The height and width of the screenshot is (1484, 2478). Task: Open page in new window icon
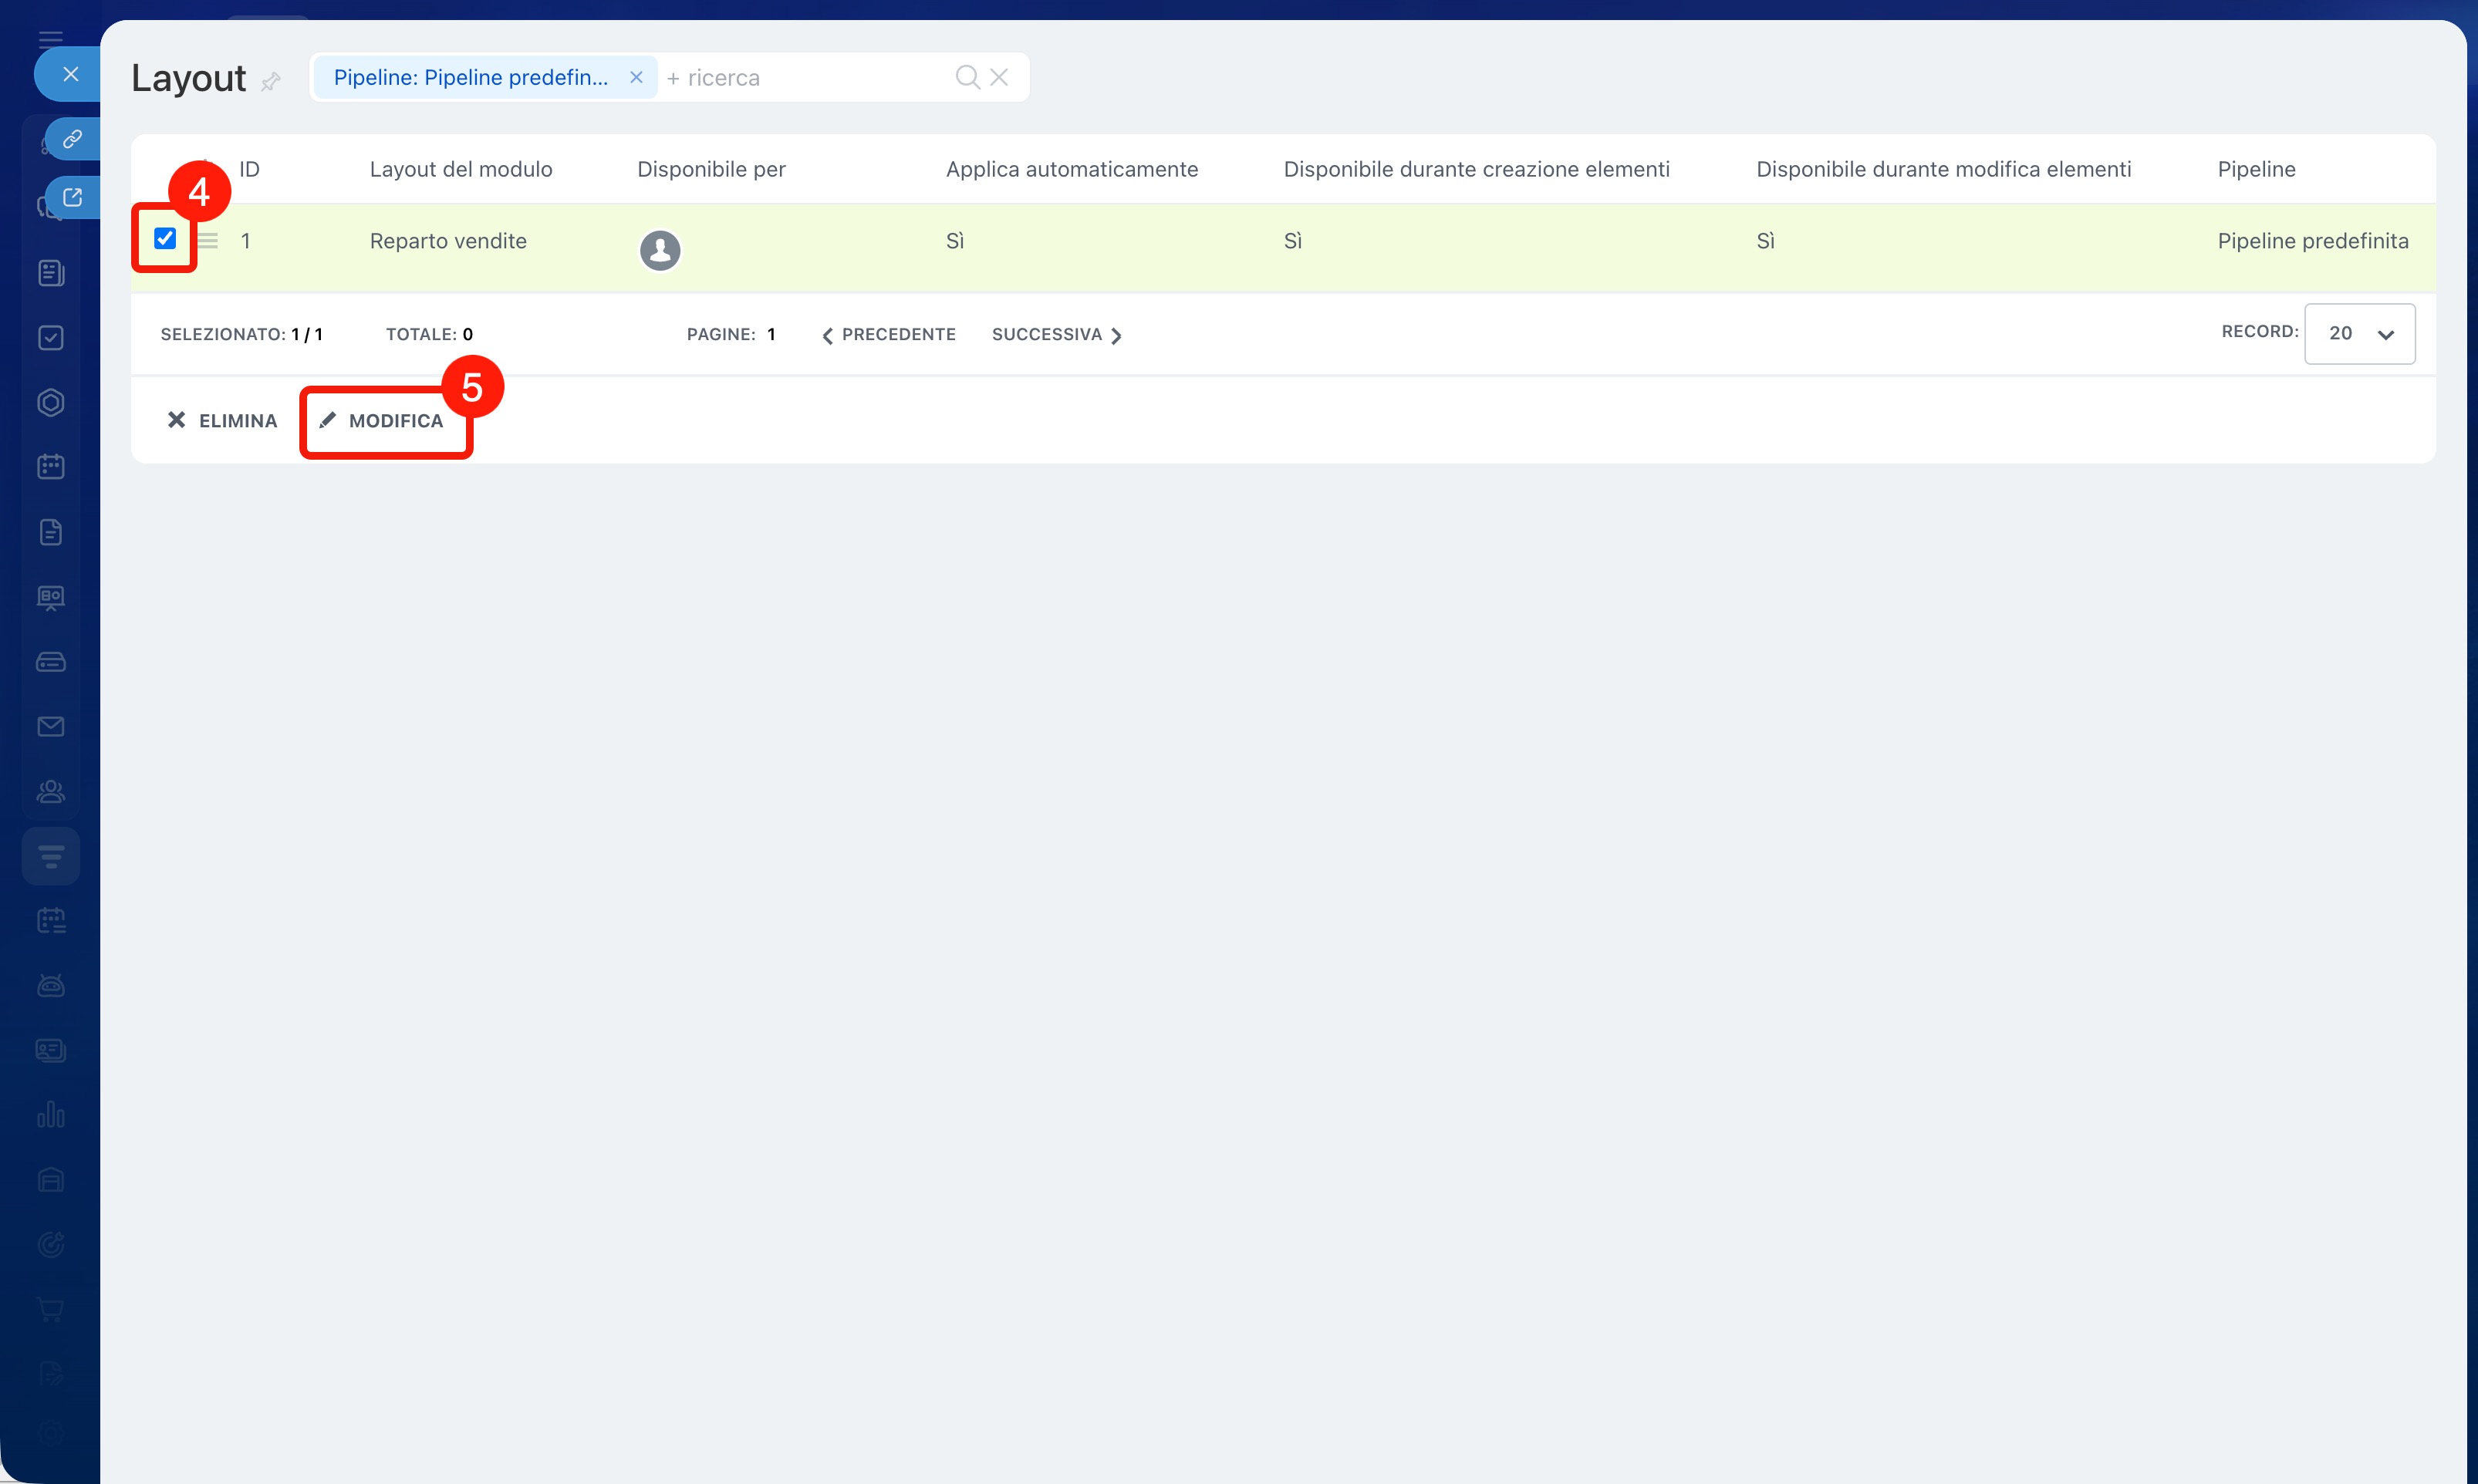coord(72,197)
